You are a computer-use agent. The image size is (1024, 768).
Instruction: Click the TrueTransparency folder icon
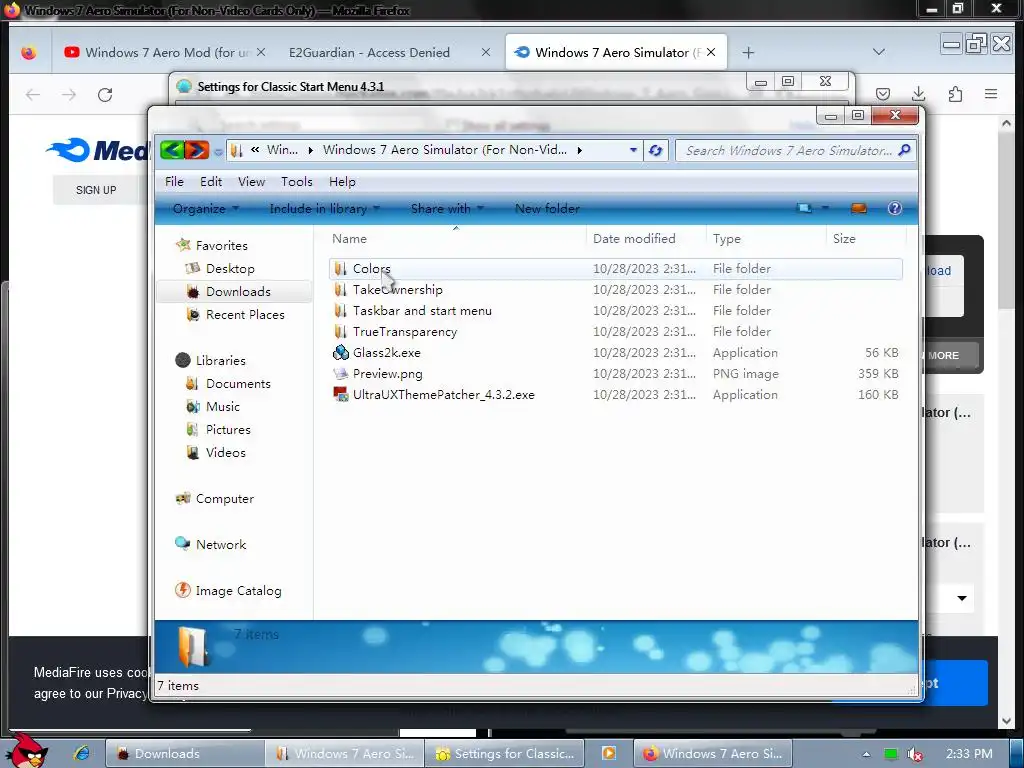click(x=340, y=332)
